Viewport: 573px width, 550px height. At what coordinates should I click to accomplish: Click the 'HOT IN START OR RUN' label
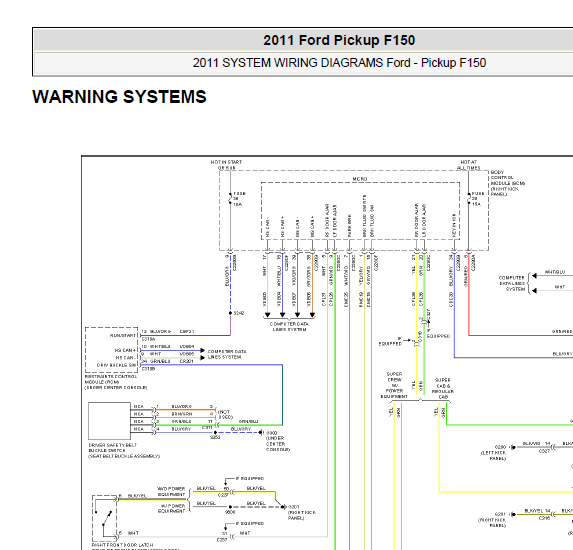pos(226,165)
